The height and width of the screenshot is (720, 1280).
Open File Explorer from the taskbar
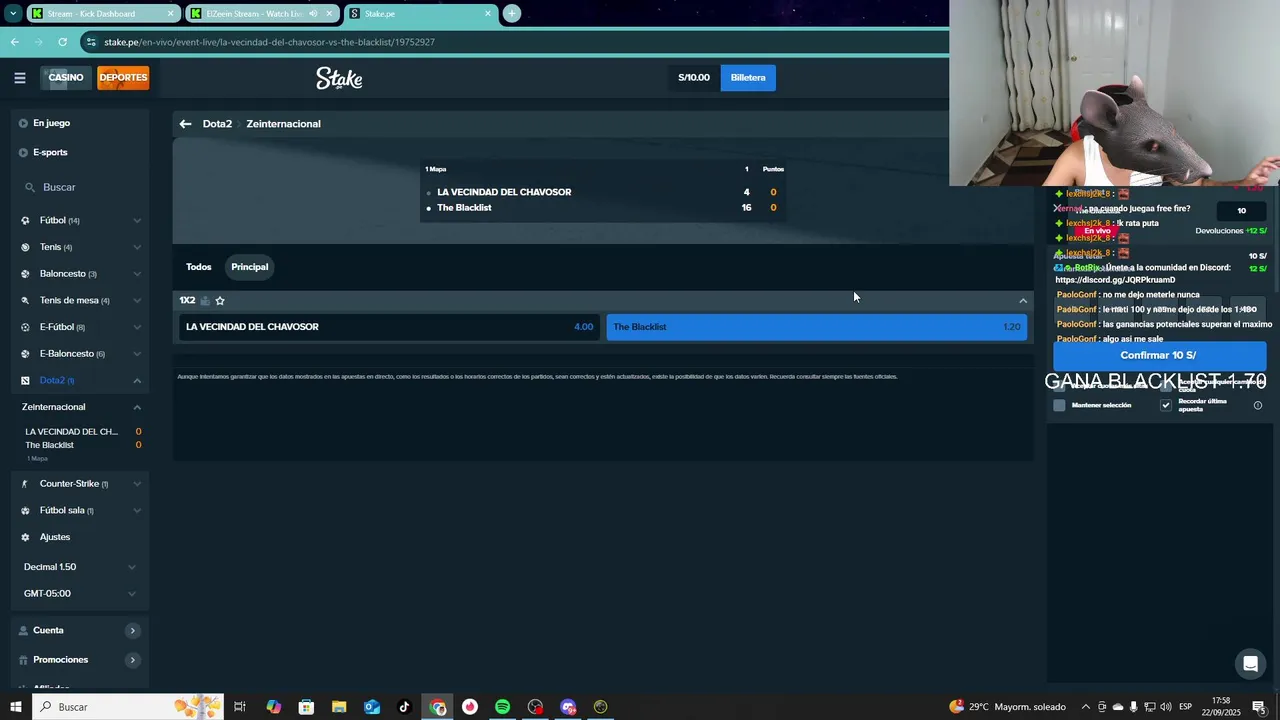[339, 707]
